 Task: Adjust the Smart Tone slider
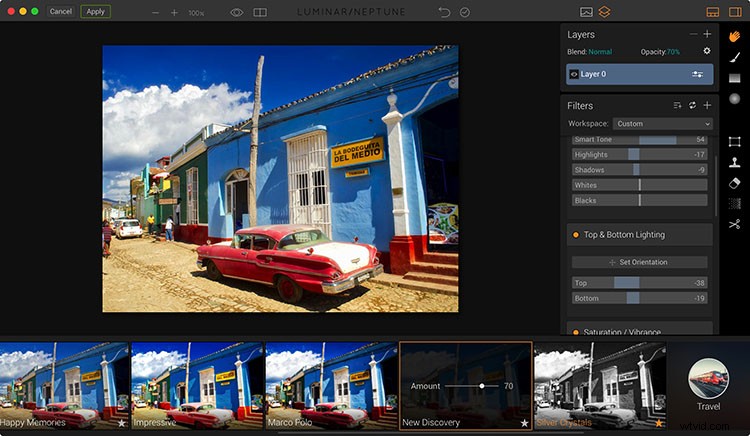coord(640,140)
